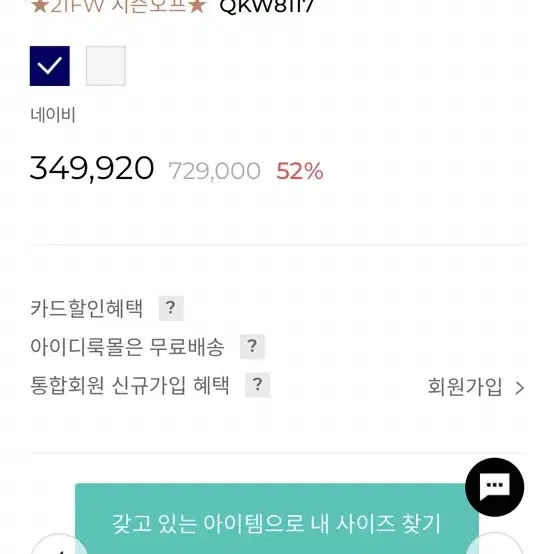Expand the chevron next to 회원가입

(519, 388)
